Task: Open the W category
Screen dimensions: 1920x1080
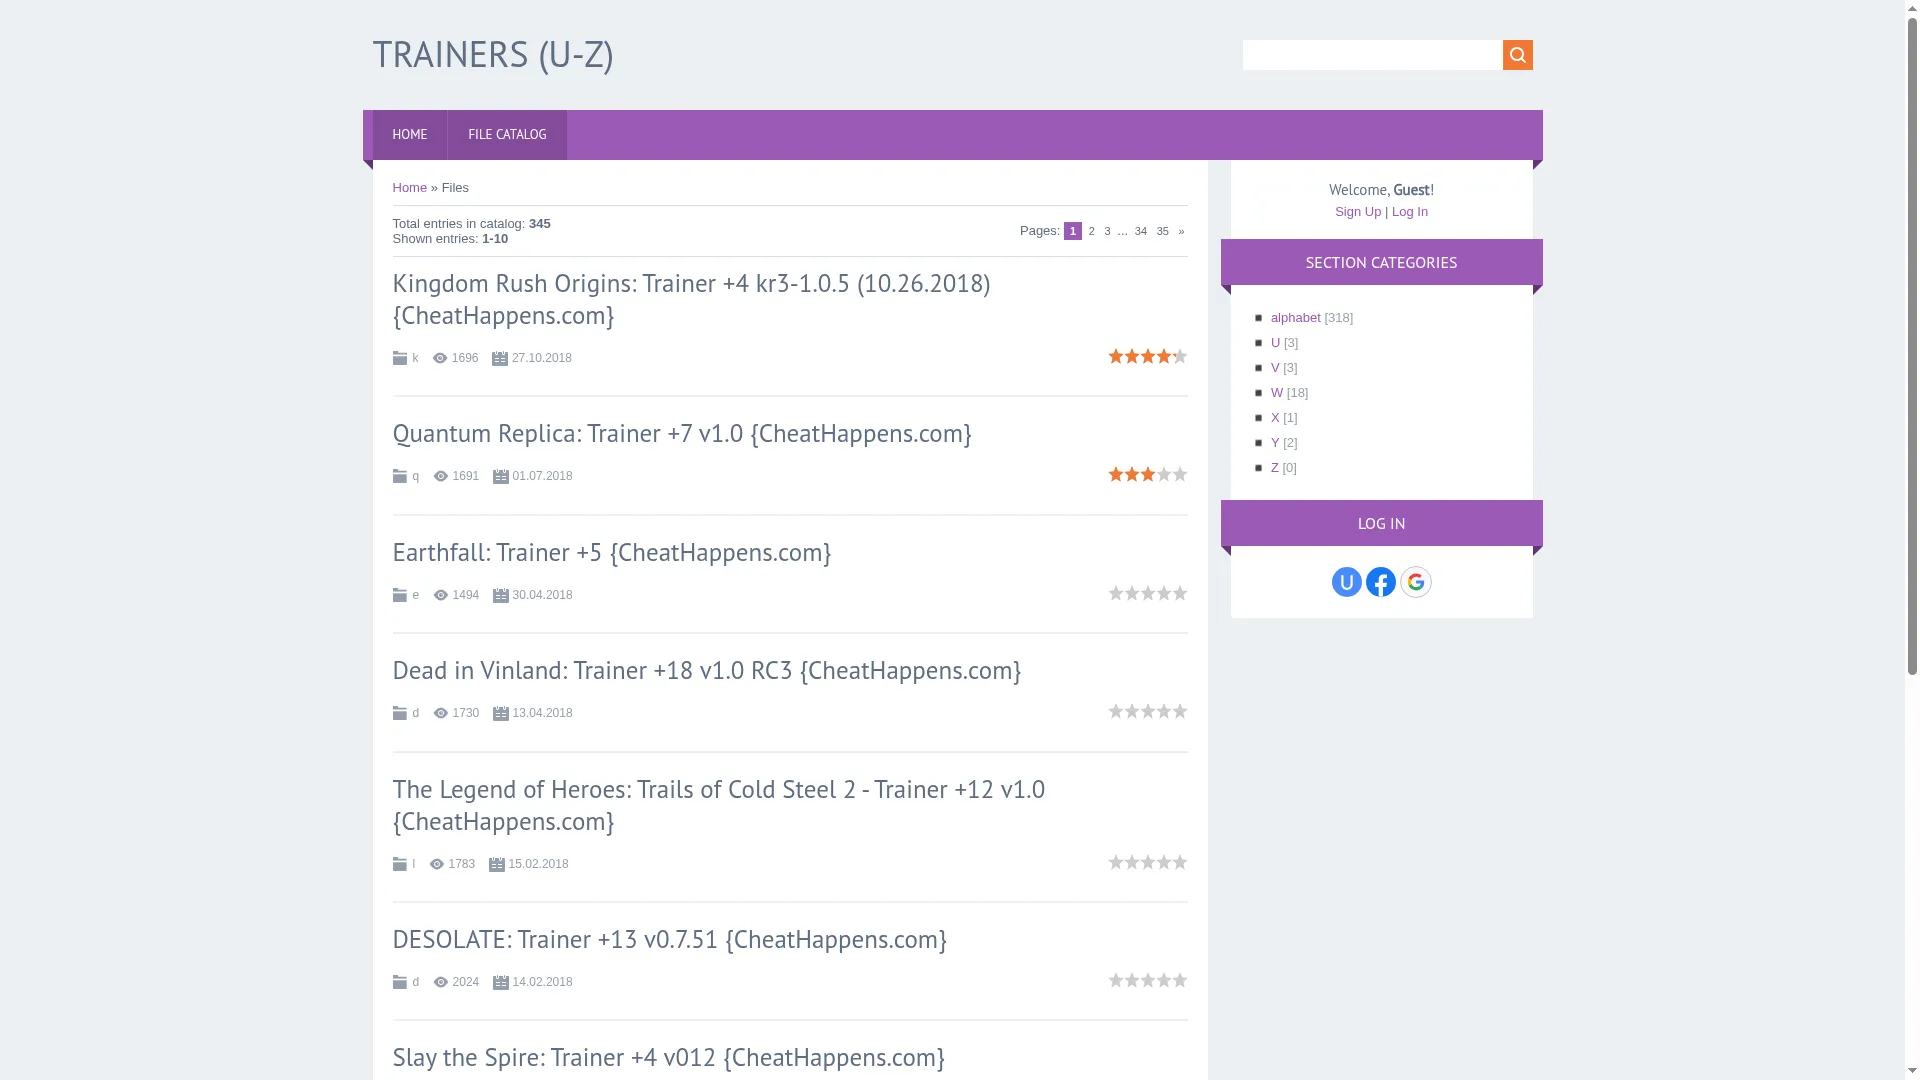Action: point(1277,393)
